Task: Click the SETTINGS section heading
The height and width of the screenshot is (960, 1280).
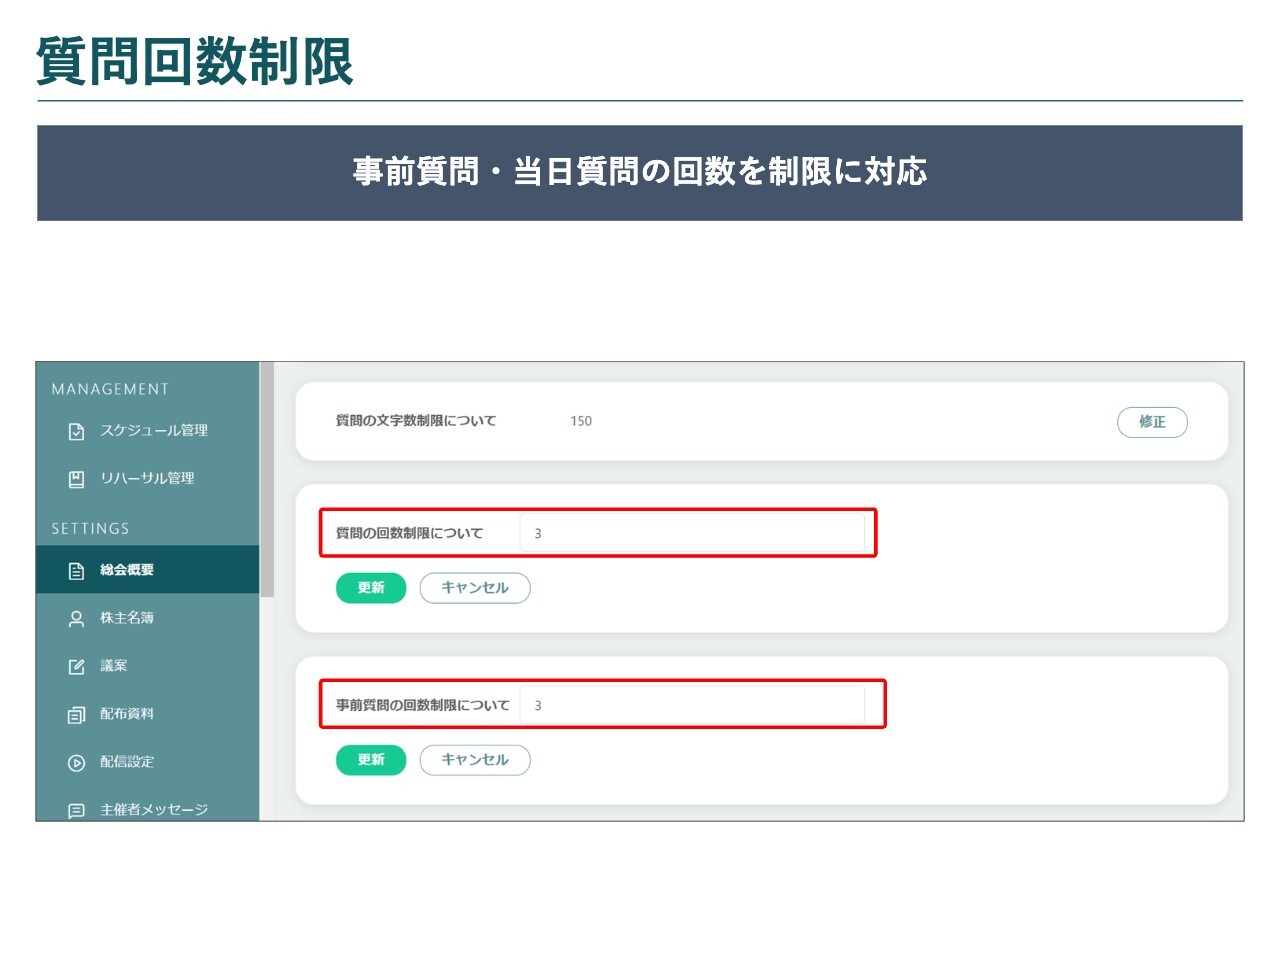Action: (90, 528)
